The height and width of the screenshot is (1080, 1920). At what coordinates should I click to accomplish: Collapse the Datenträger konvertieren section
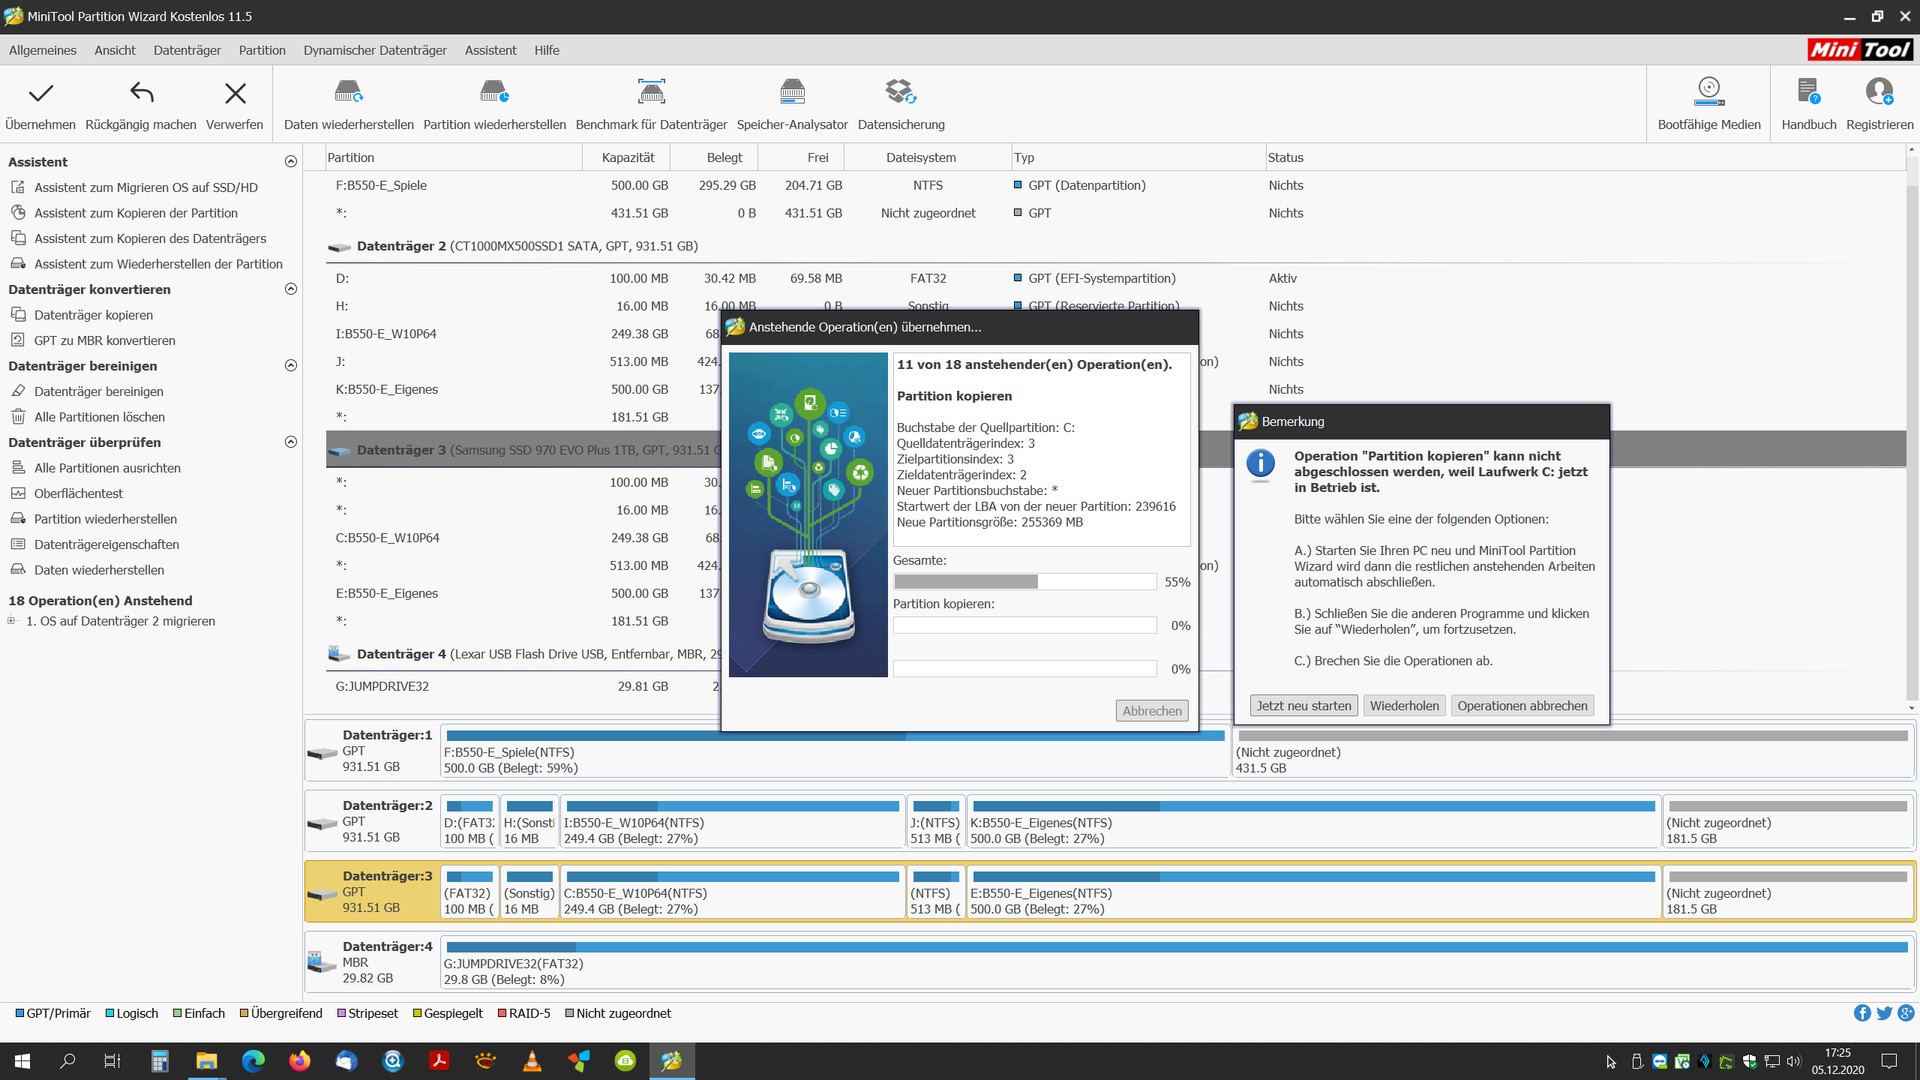pyautogui.click(x=291, y=289)
